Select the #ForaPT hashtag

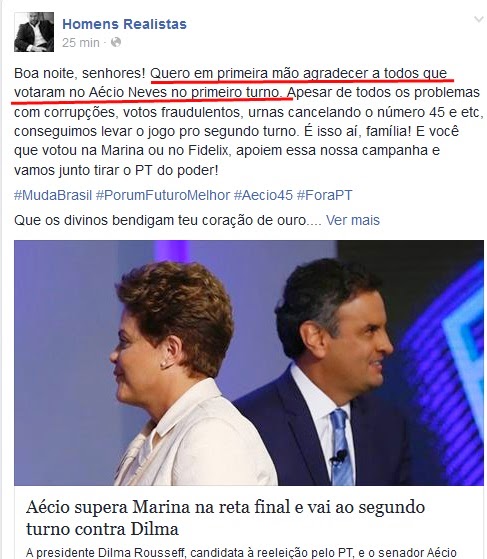(324, 195)
